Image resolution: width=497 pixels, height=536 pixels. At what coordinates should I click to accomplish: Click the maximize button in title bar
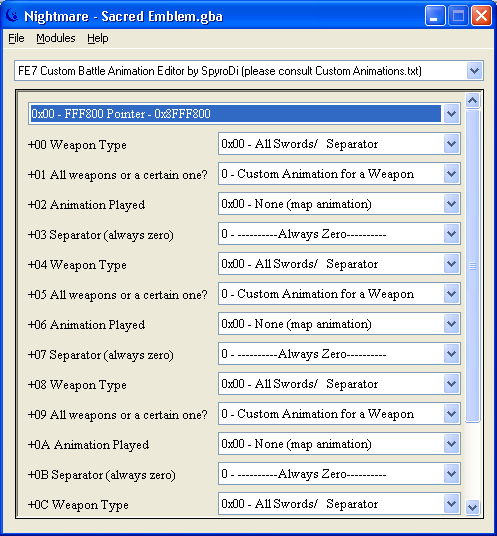[458, 16]
